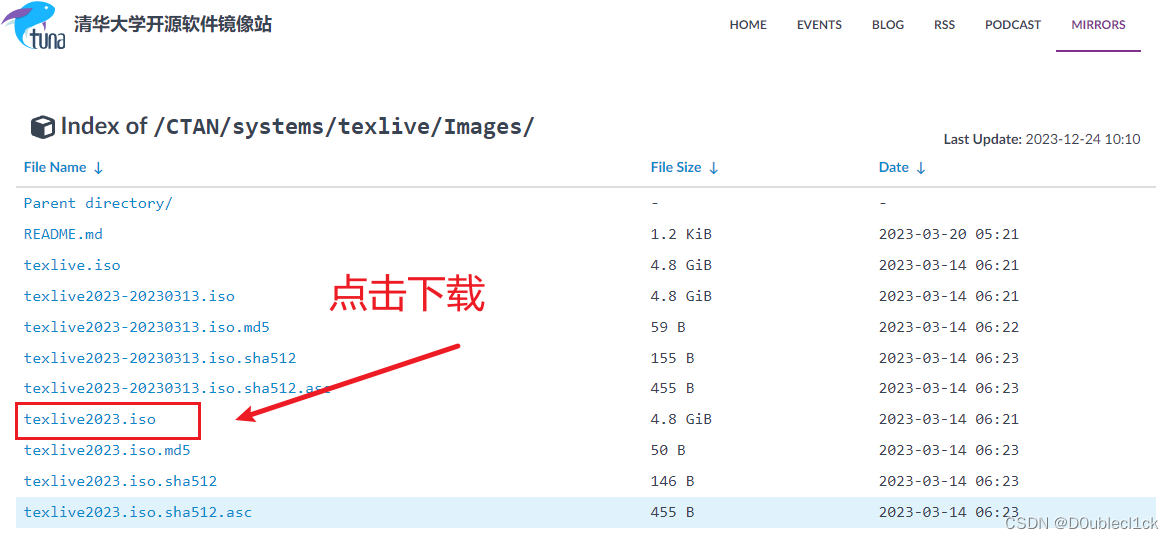Image resolution: width=1174 pixels, height=539 pixels.
Task: Open texlive2023-20230313.iso.md5 link
Action: (x=147, y=327)
